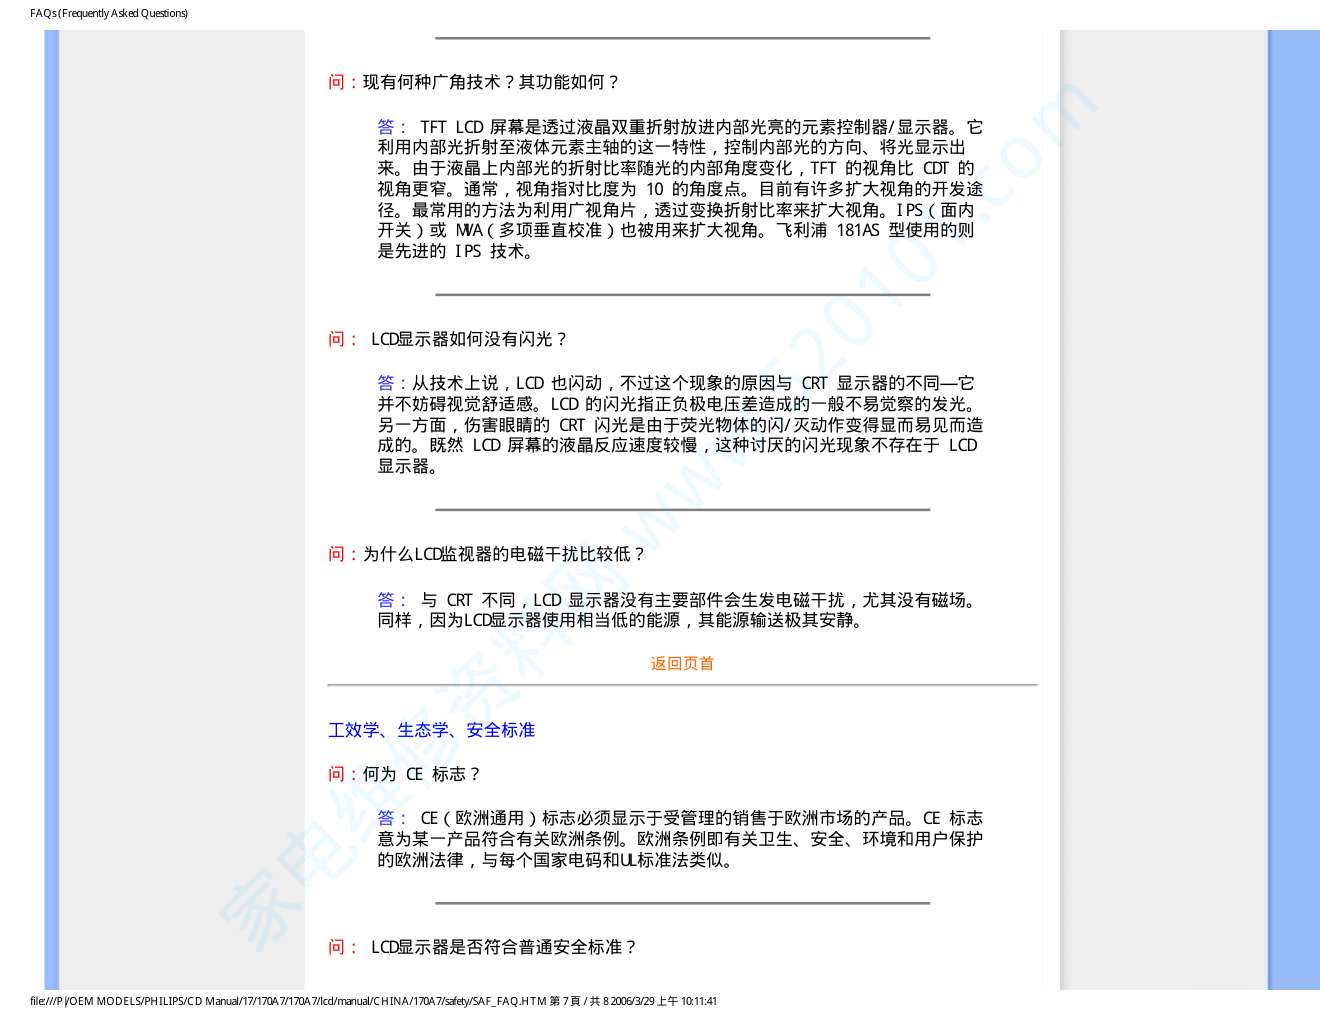Click the answer paragraph about 磁场 and 能源
The width and height of the screenshot is (1320, 1020).
pos(680,610)
